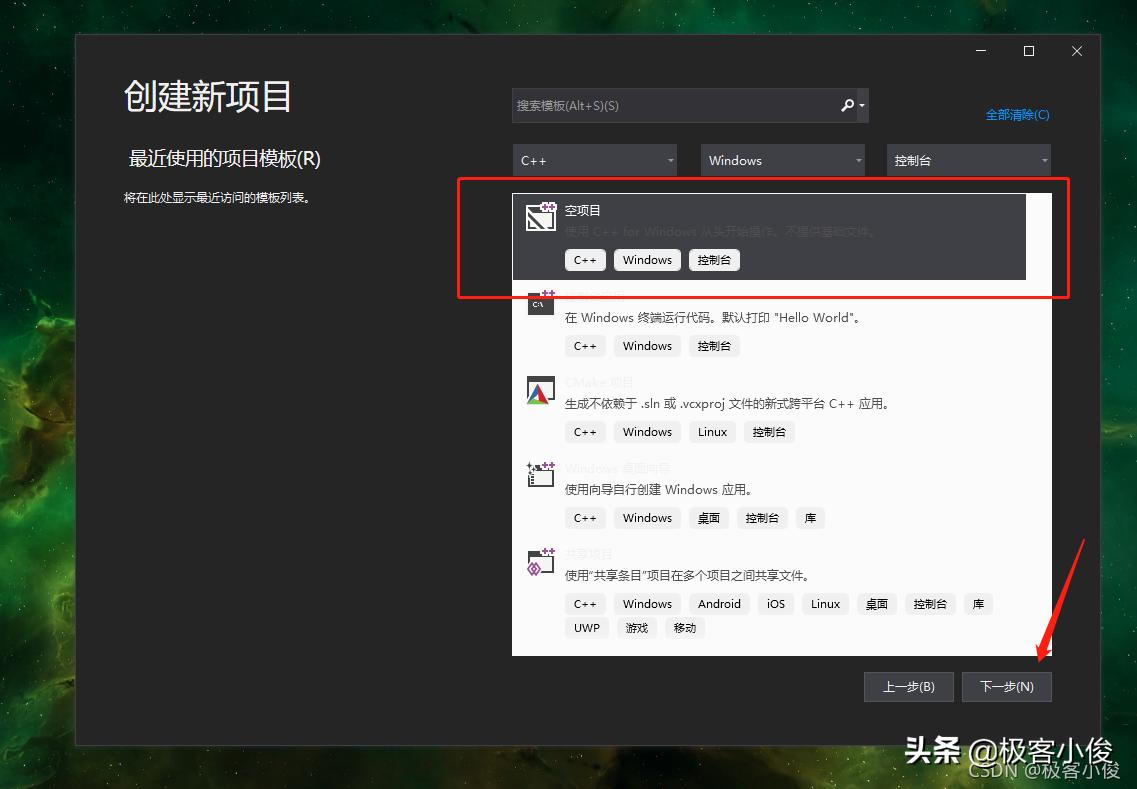The image size is (1137, 789).
Task: Click the colorful CMake 项目 triangle icon
Action: click(x=540, y=390)
